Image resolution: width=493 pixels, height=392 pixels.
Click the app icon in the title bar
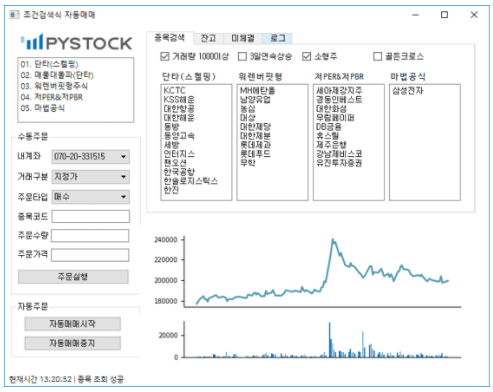coord(14,15)
